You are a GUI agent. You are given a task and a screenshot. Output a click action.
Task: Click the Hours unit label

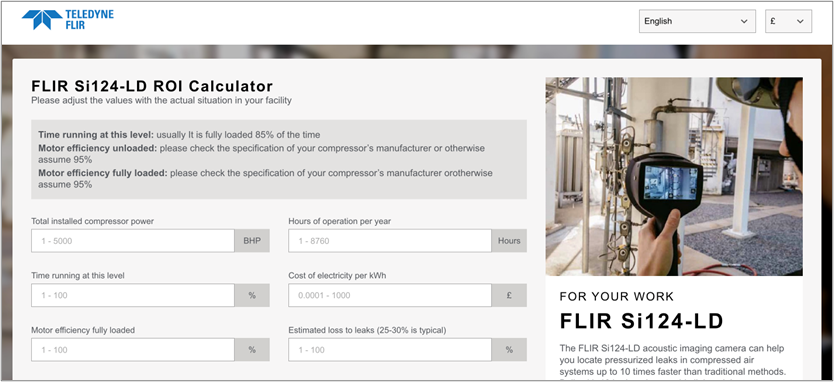tap(509, 241)
